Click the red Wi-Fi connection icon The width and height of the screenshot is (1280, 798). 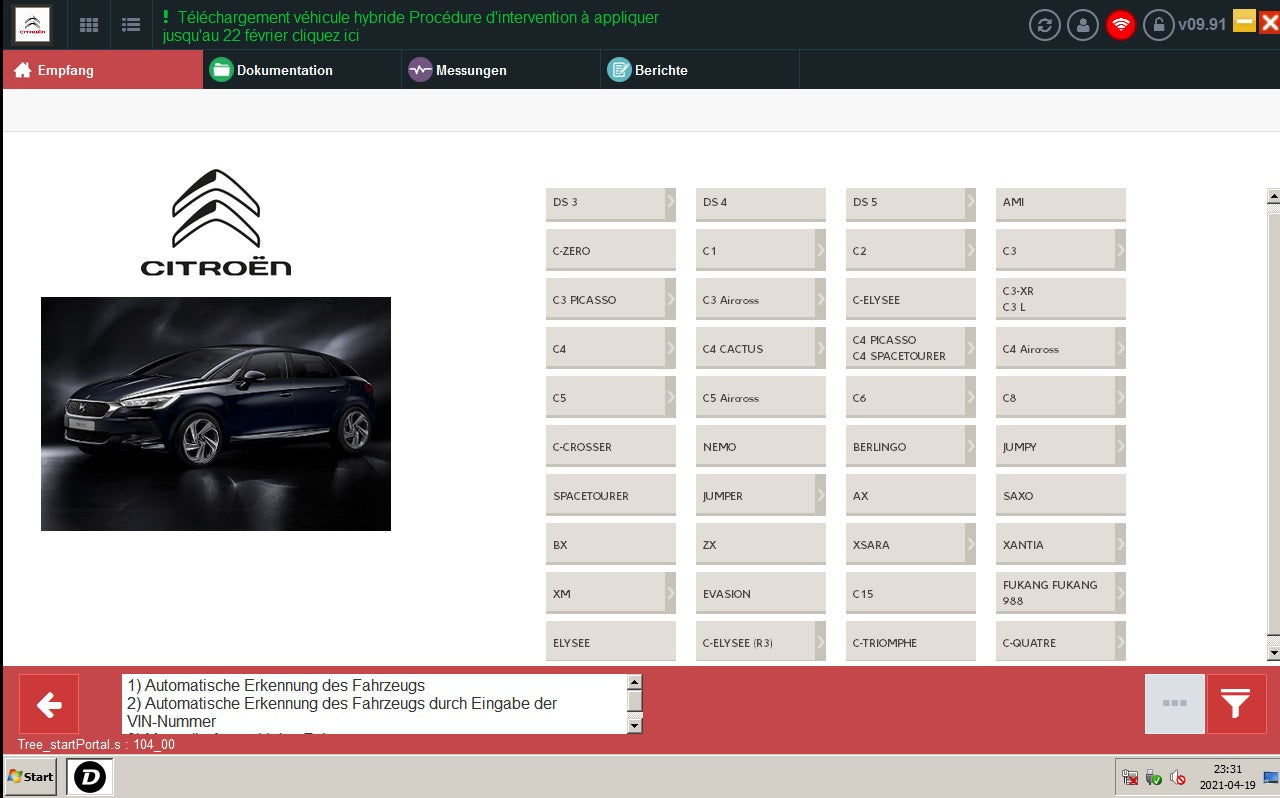(1121, 25)
